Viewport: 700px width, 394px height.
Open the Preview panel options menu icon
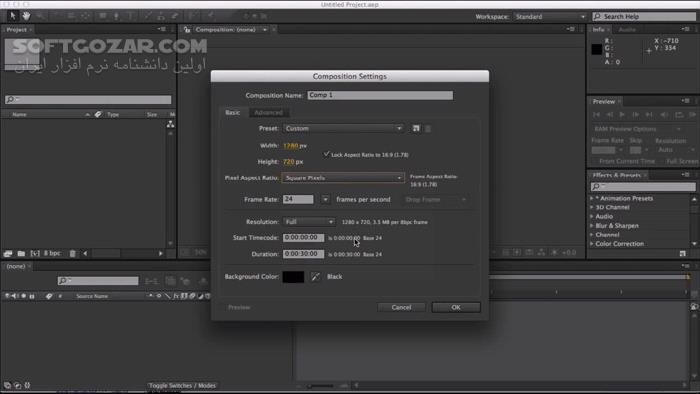[x=686, y=101]
